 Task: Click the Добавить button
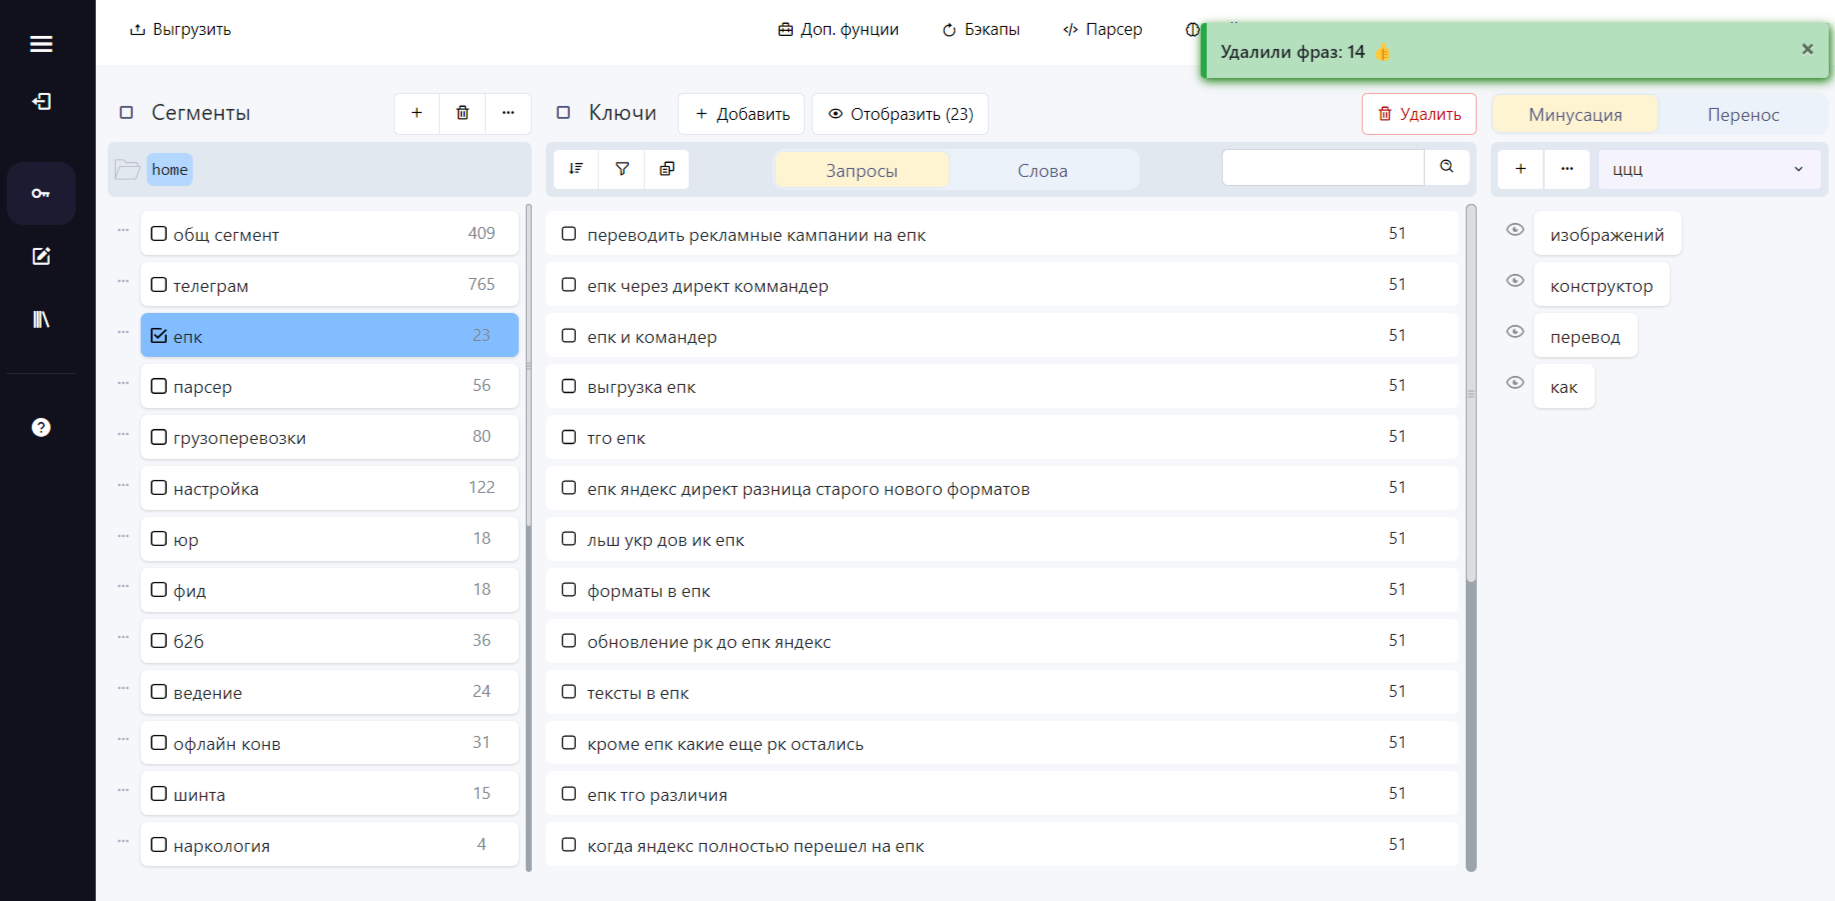(x=742, y=114)
